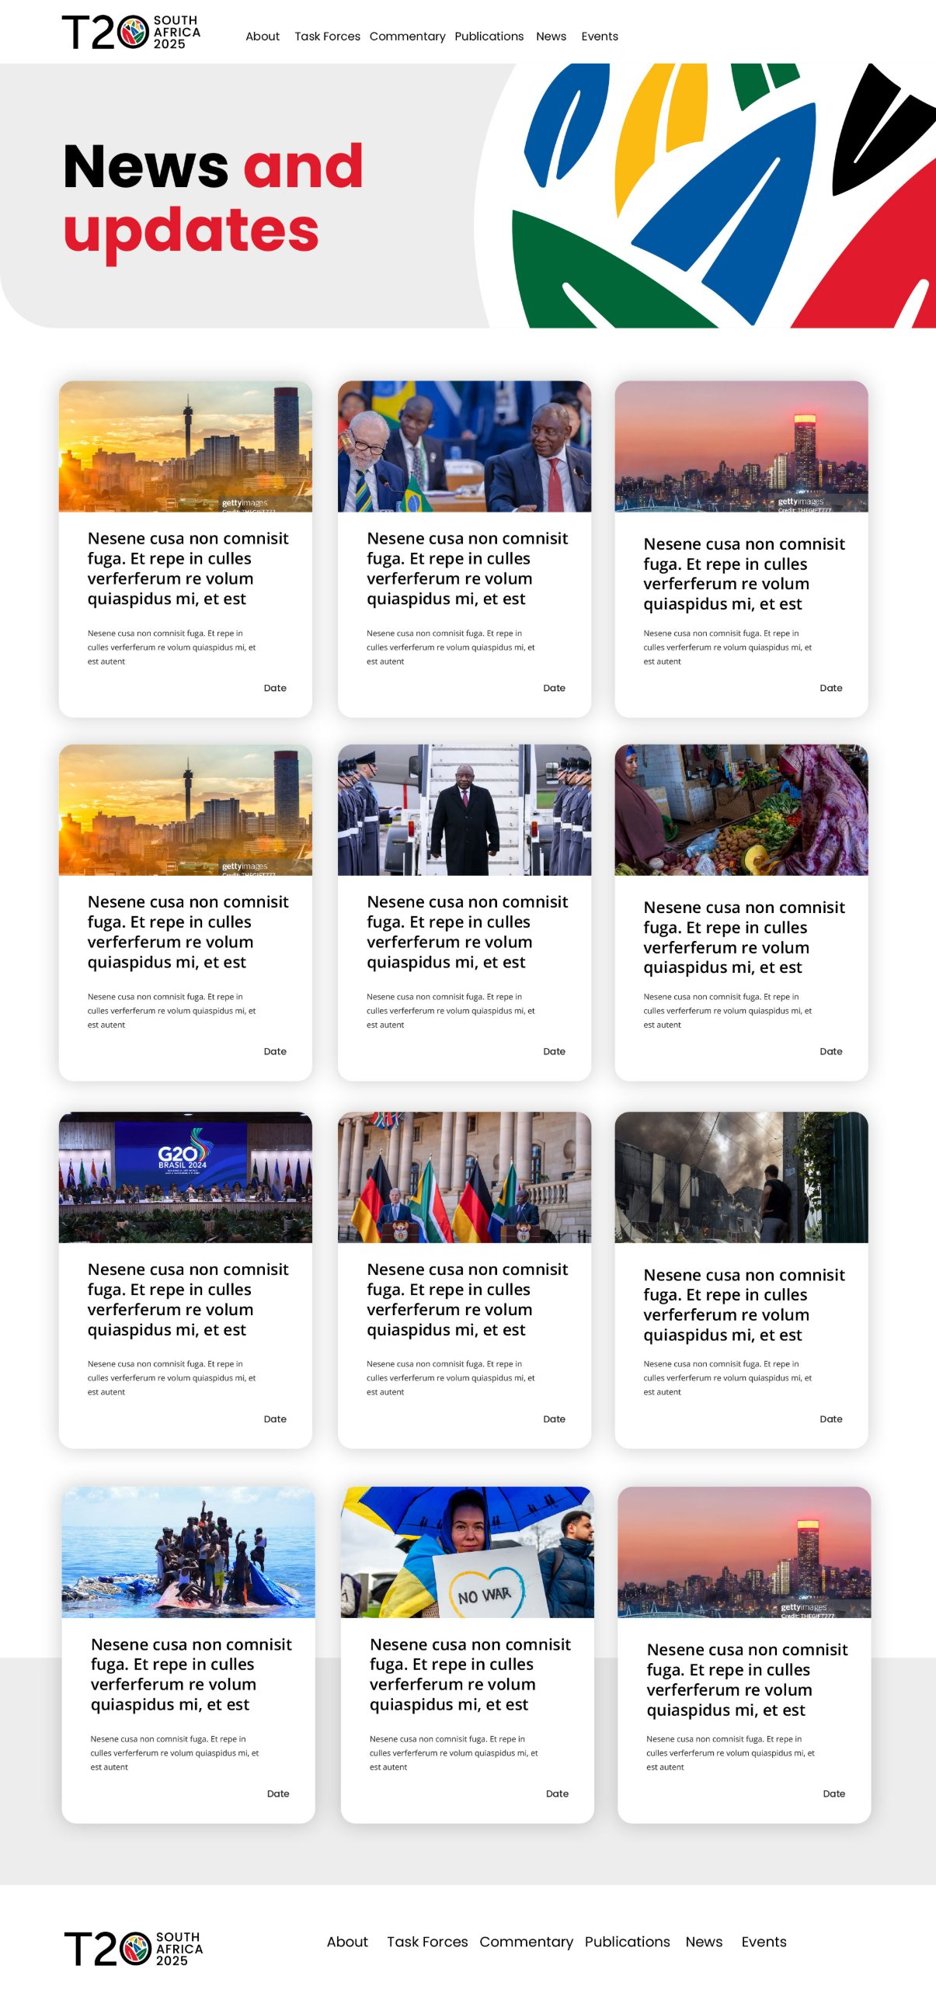Click the headline under the airplane stairs photo
The width and height of the screenshot is (936, 2000).
coord(467,932)
